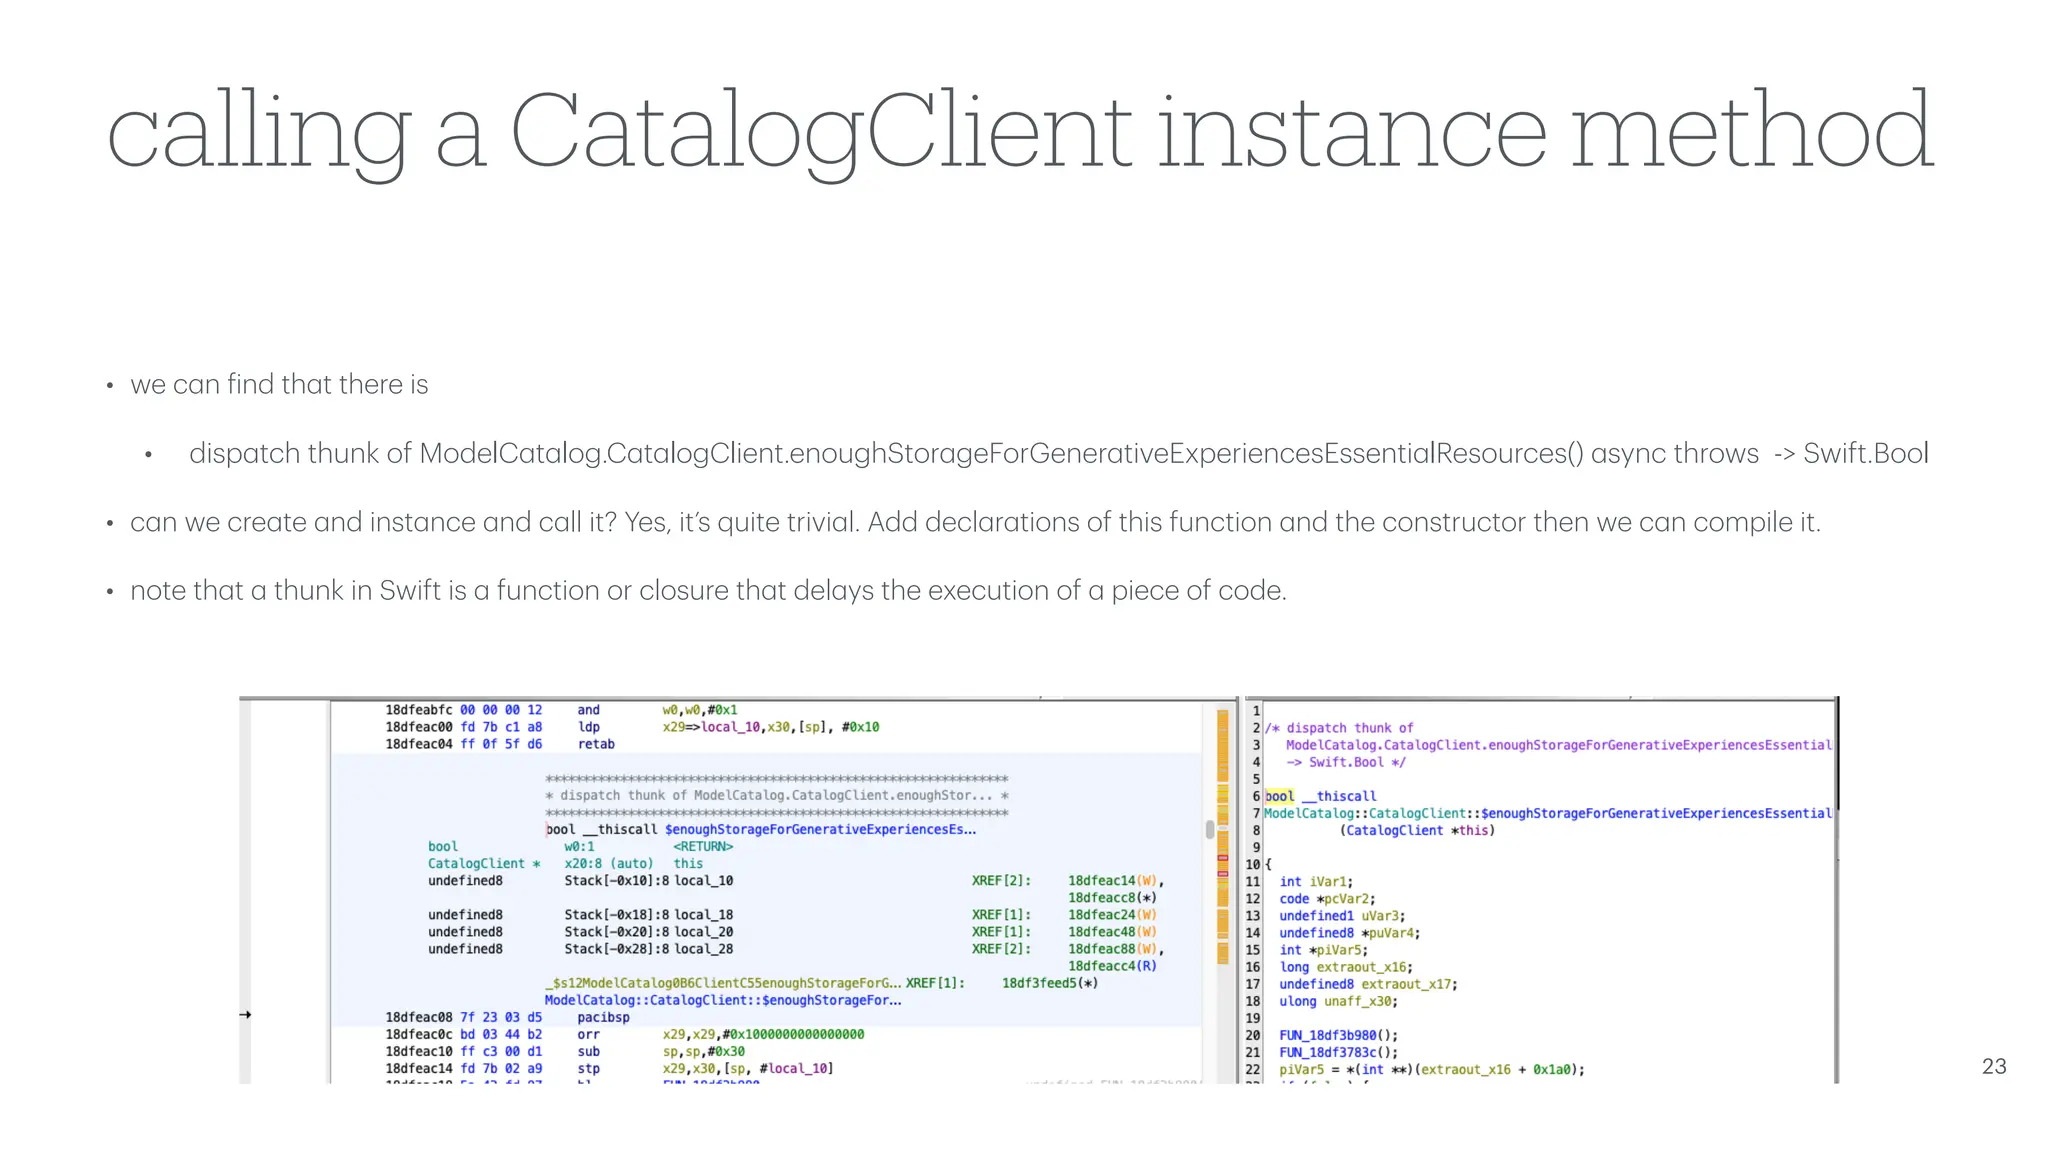The image size is (2048, 1152).
Task: Follow the XREF 18dfeacc8(*)
Action: point(1112,898)
